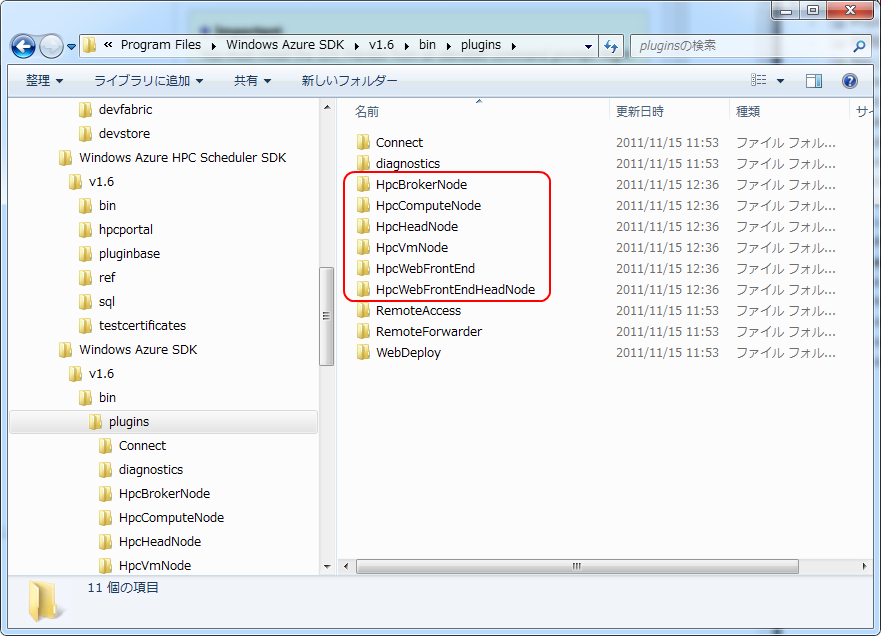Expand breadcrumb arrow after Windows Azure SDK
Viewport: 881px width, 636px height.
(x=357, y=46)
